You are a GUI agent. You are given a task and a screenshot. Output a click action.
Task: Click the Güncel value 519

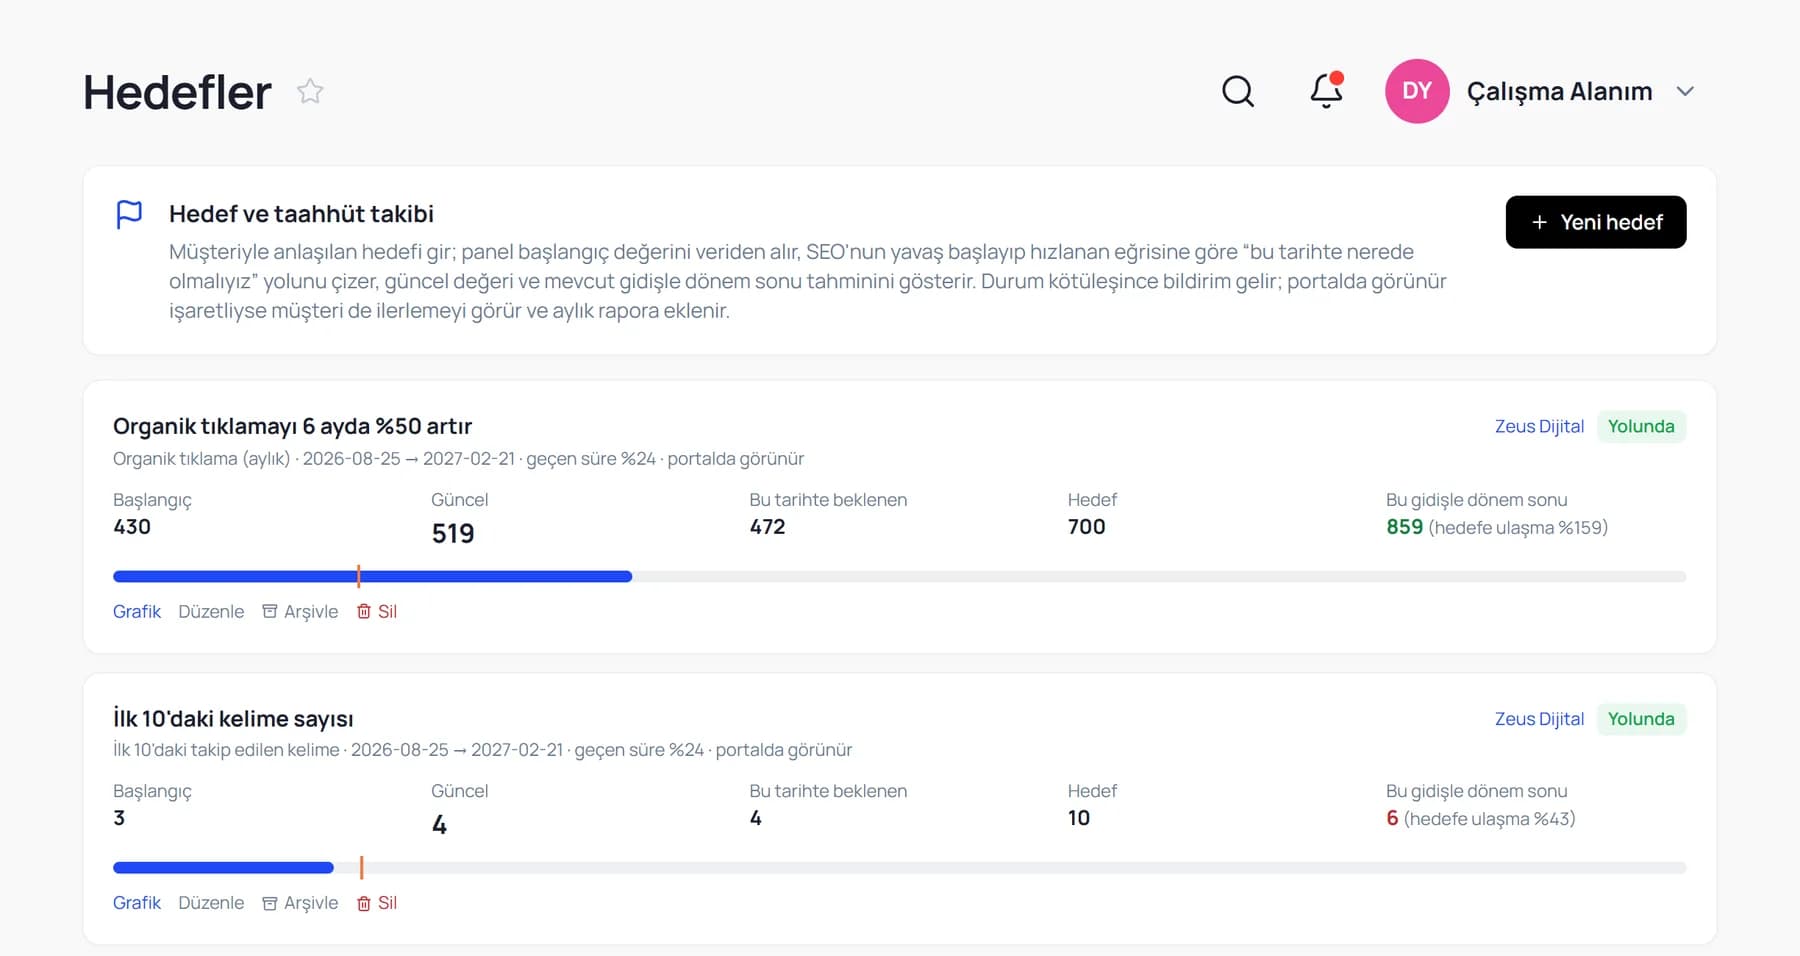point(453,534)
